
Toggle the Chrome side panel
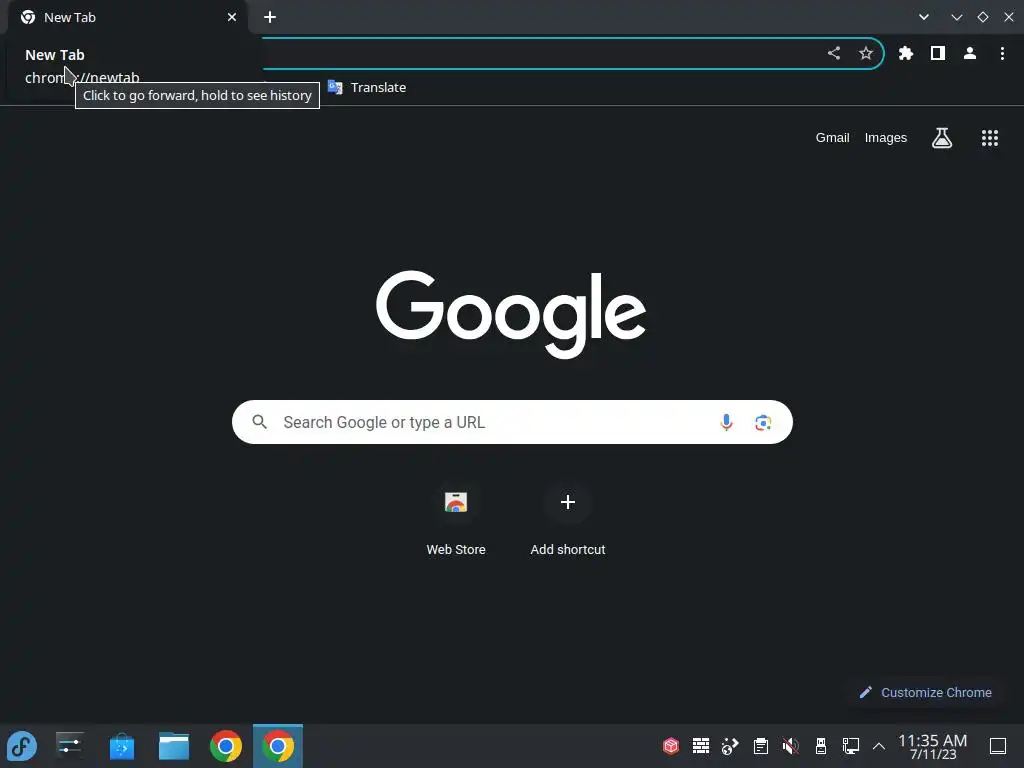pyautogui.click(x=938, y=53)
